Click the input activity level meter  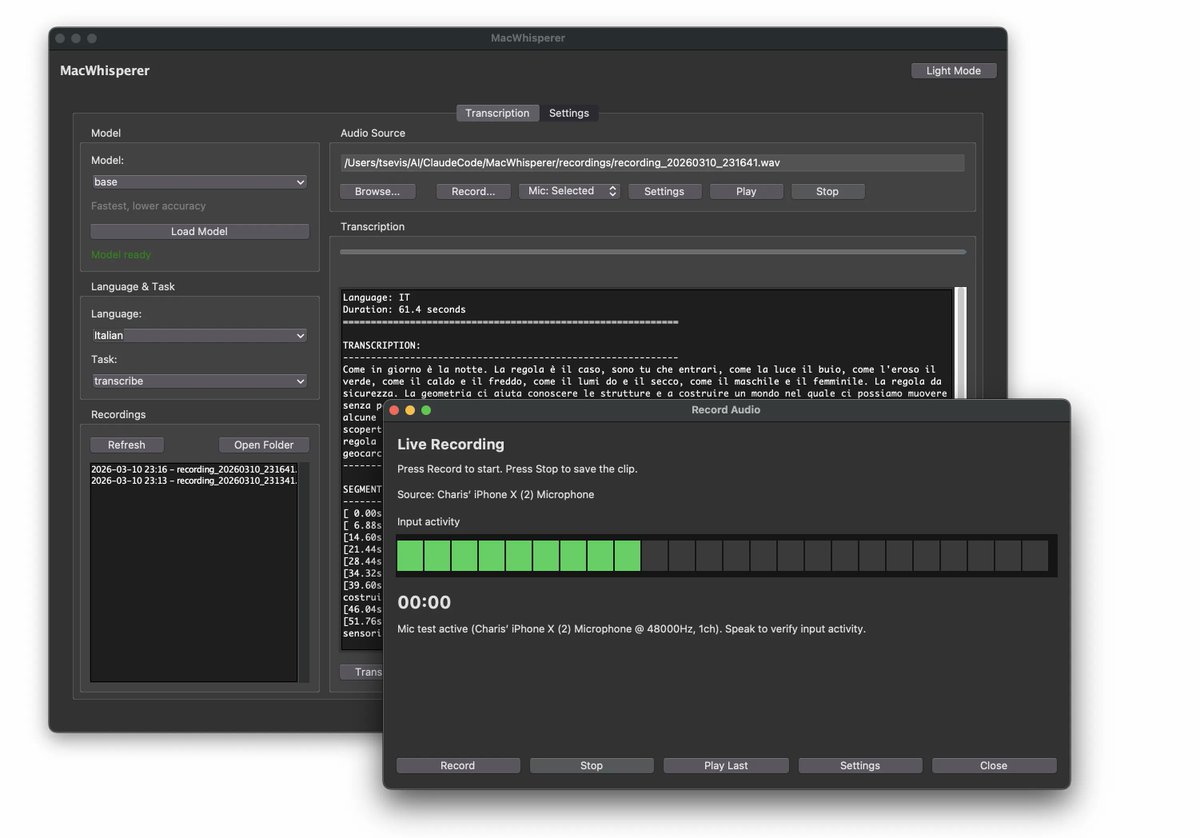click(726, 556)
